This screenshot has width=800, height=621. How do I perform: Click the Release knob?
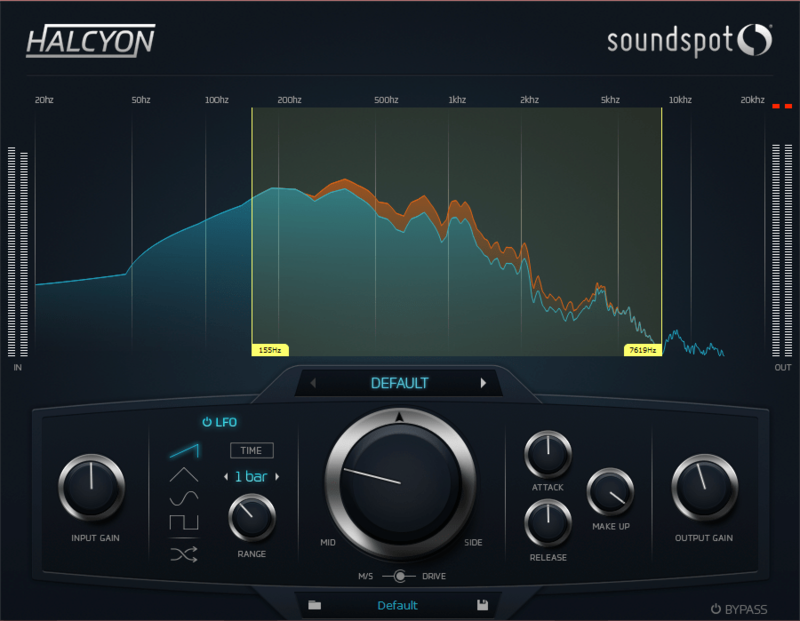(548, 523)
